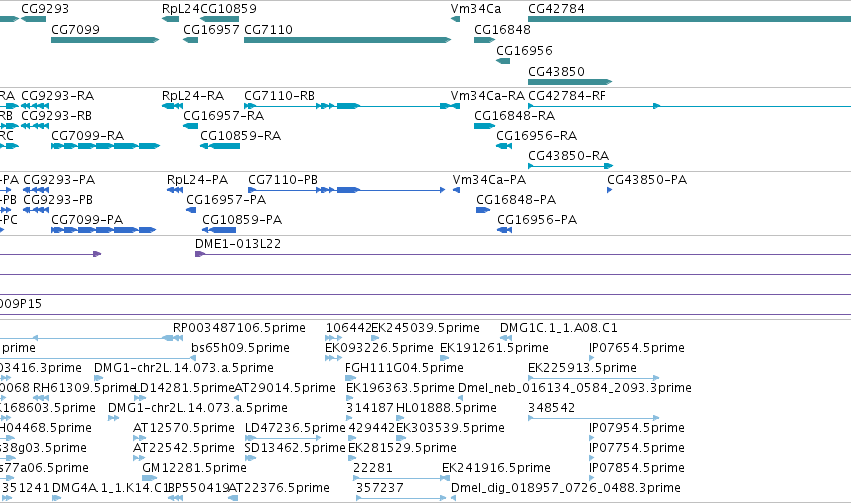
Task: Click the CG16956-RA transcript label
Action: coord(537,136)
